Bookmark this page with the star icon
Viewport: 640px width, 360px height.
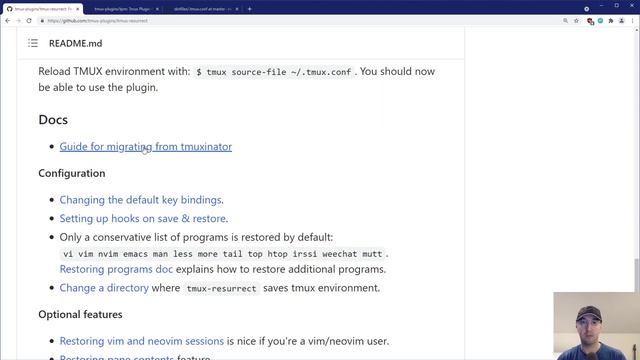click(576, 21)
